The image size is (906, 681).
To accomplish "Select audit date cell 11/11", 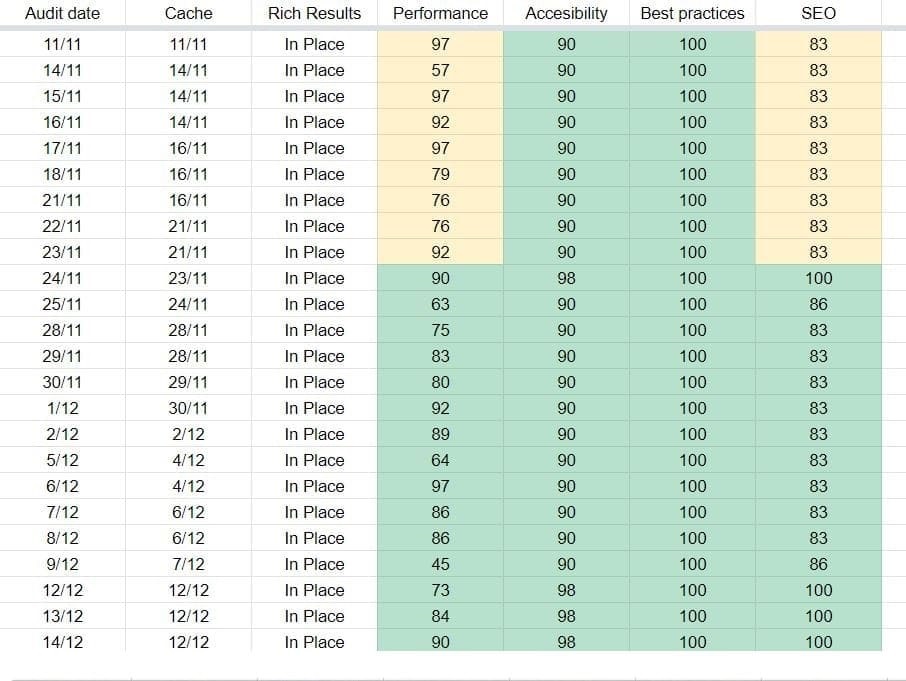I will tap(62, 44).
